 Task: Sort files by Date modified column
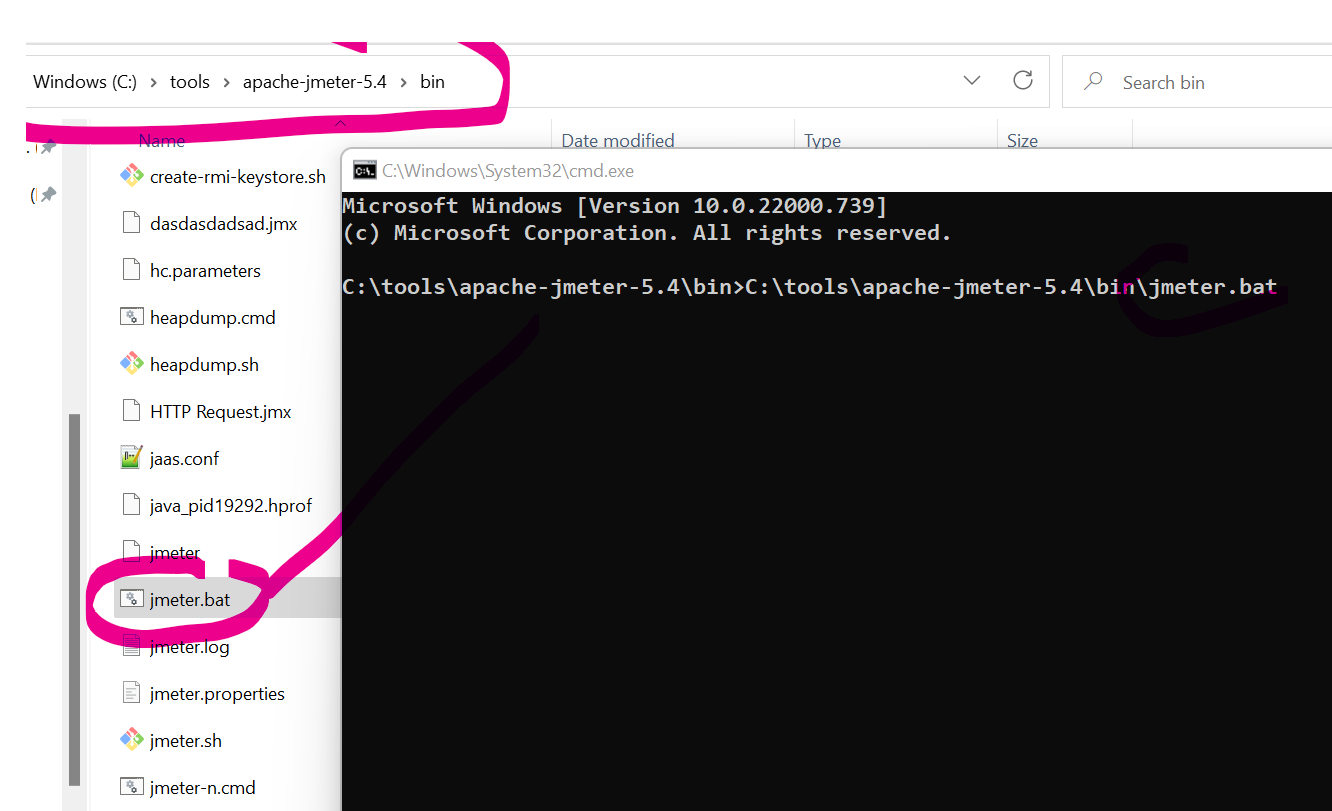click(x=617, y=141)
